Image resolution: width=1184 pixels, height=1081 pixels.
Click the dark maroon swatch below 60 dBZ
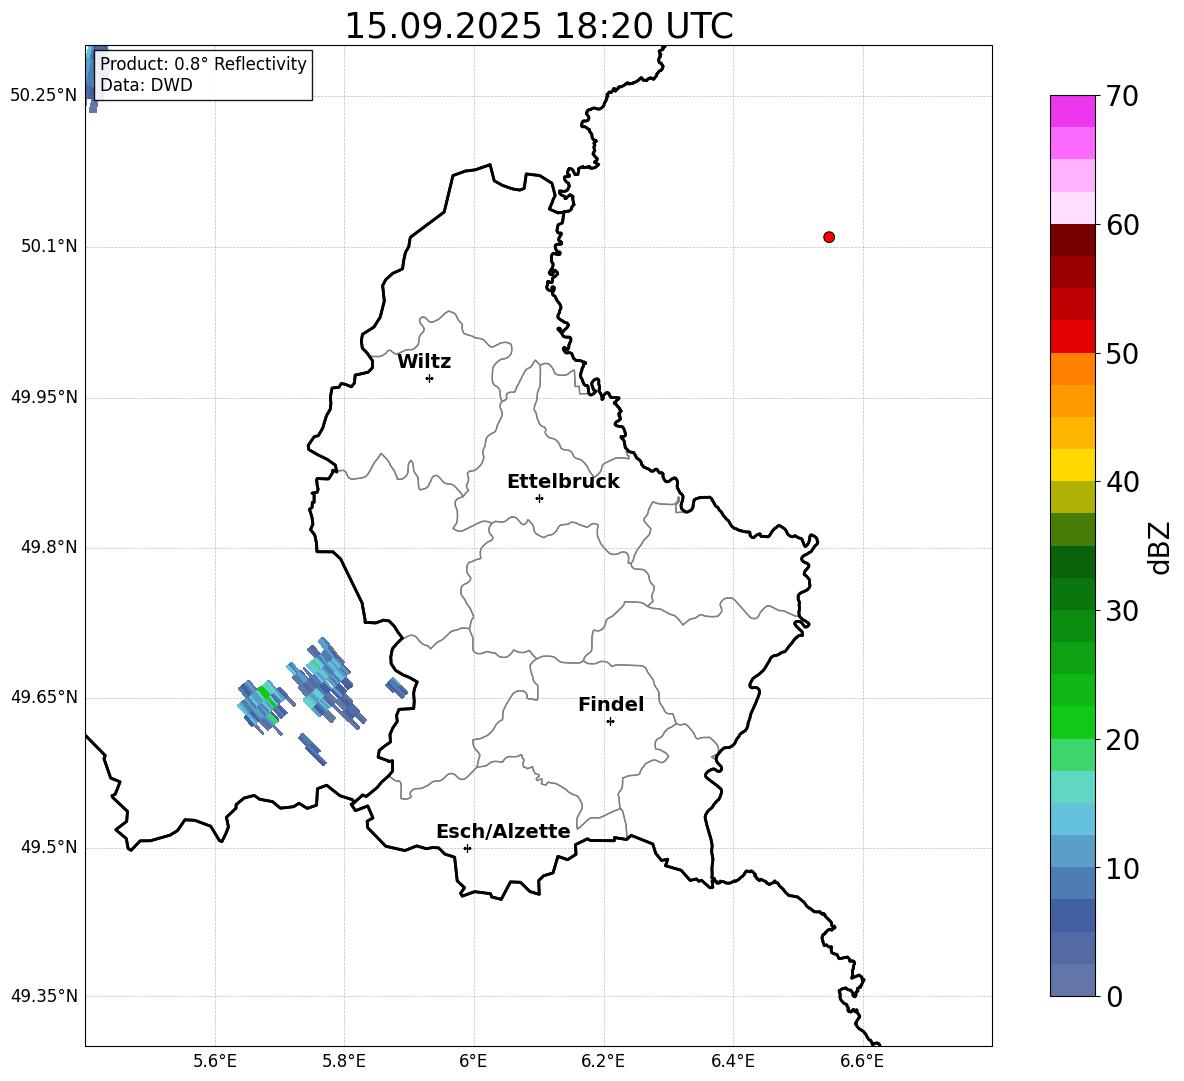1073,240
